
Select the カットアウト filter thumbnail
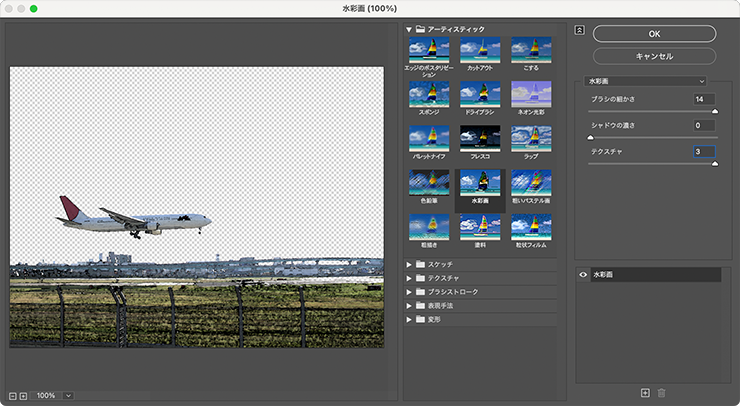point(480,51)
